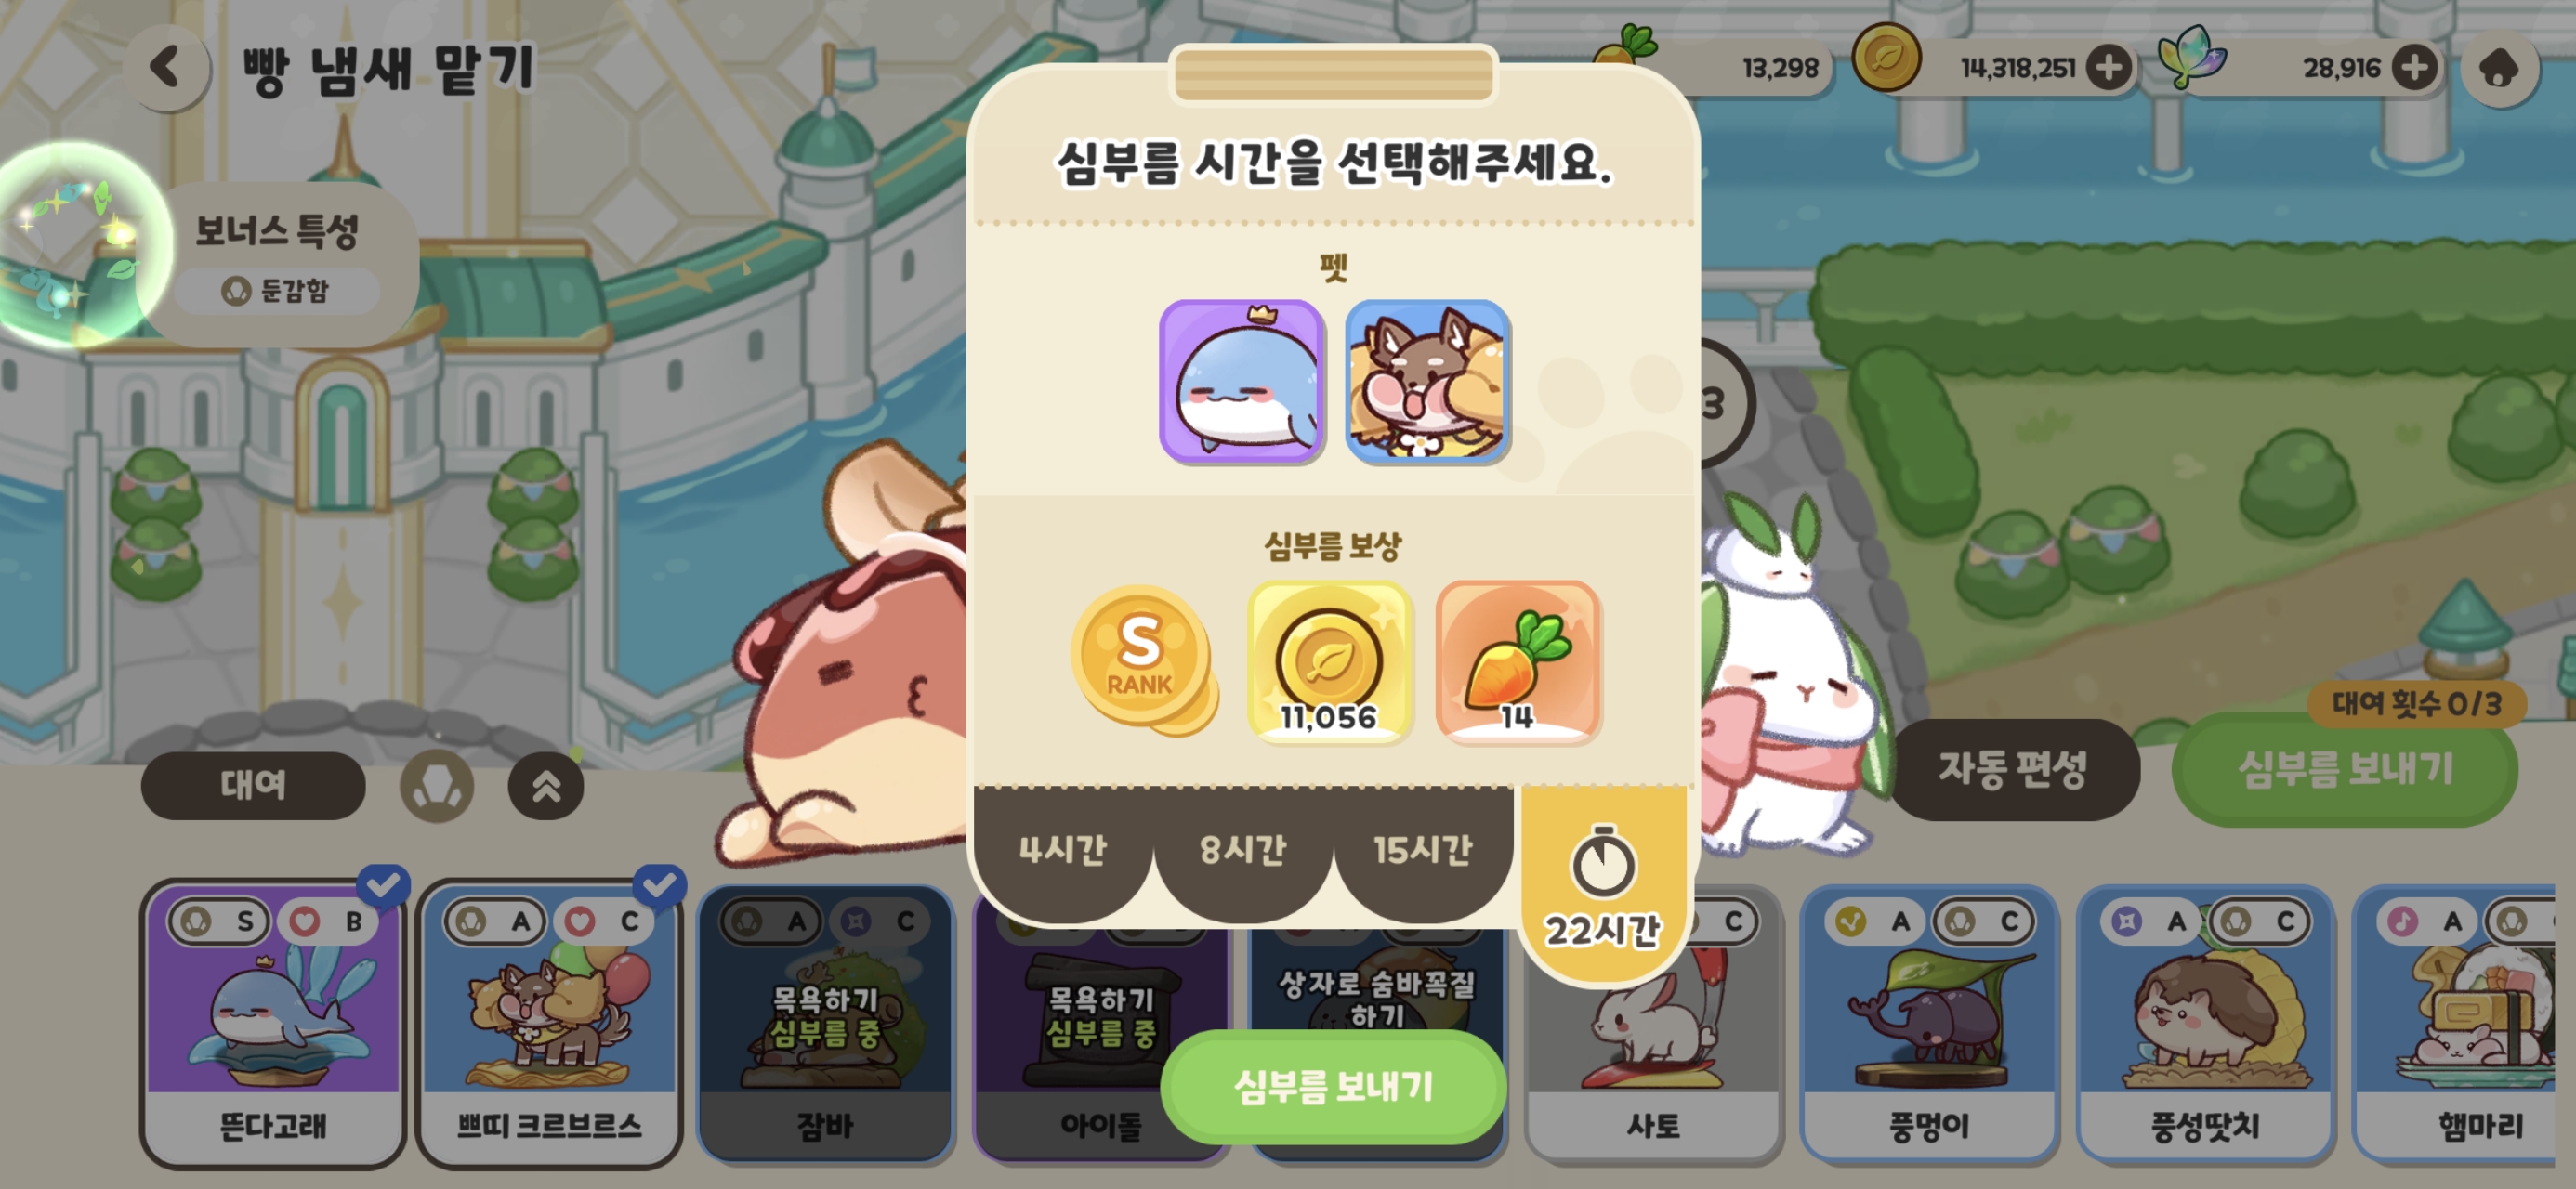Click the 자동 편성 auto-arrange button
The width and height of the screenshot is (2576, 1189).
pyautogui.click(x=2013, y=769)
